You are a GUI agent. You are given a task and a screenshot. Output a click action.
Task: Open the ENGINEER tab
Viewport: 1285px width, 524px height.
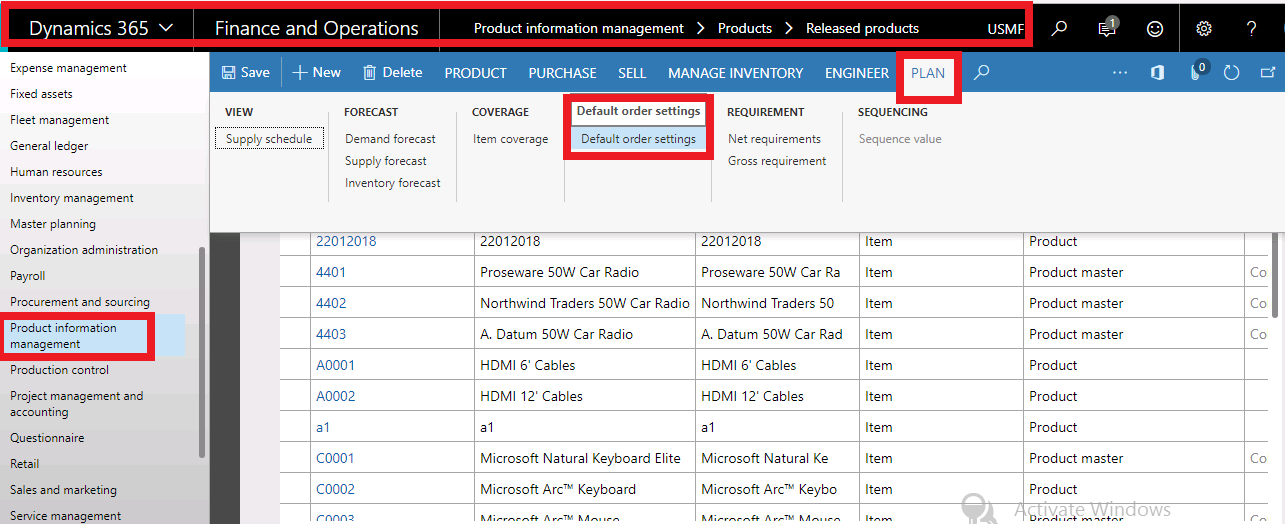pyautogui.click(x=857, y=73)
